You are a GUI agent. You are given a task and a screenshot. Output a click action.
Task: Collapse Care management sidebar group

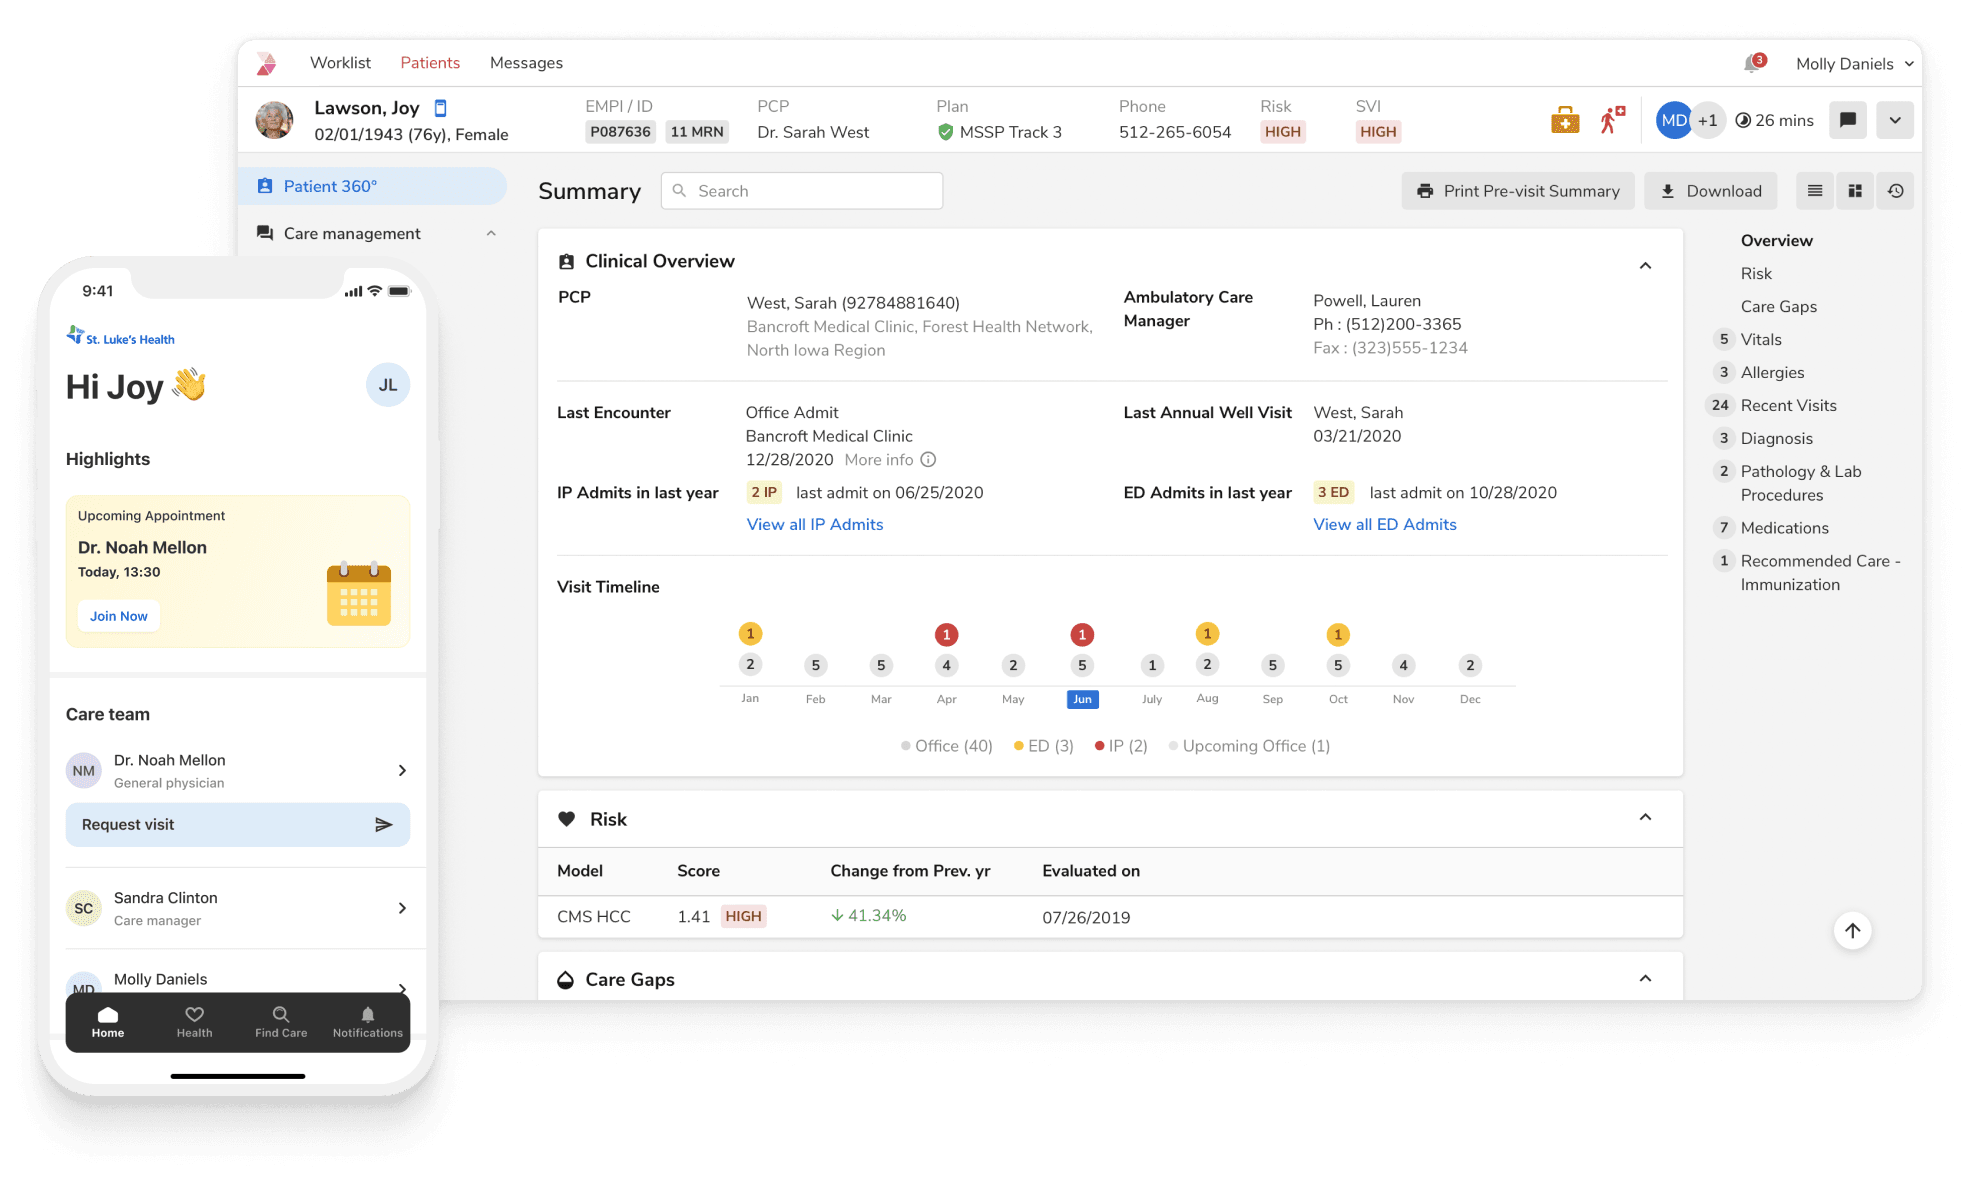point(491,233)
